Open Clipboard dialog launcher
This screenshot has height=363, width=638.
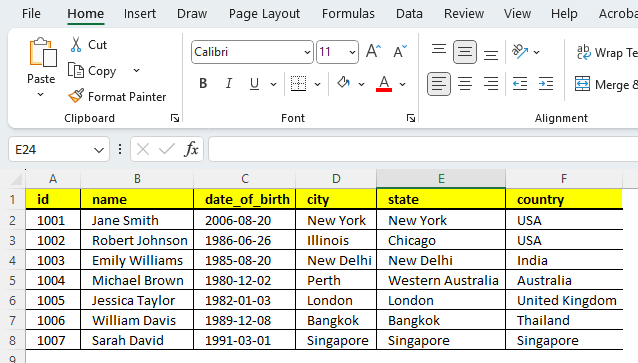(175, 118)
